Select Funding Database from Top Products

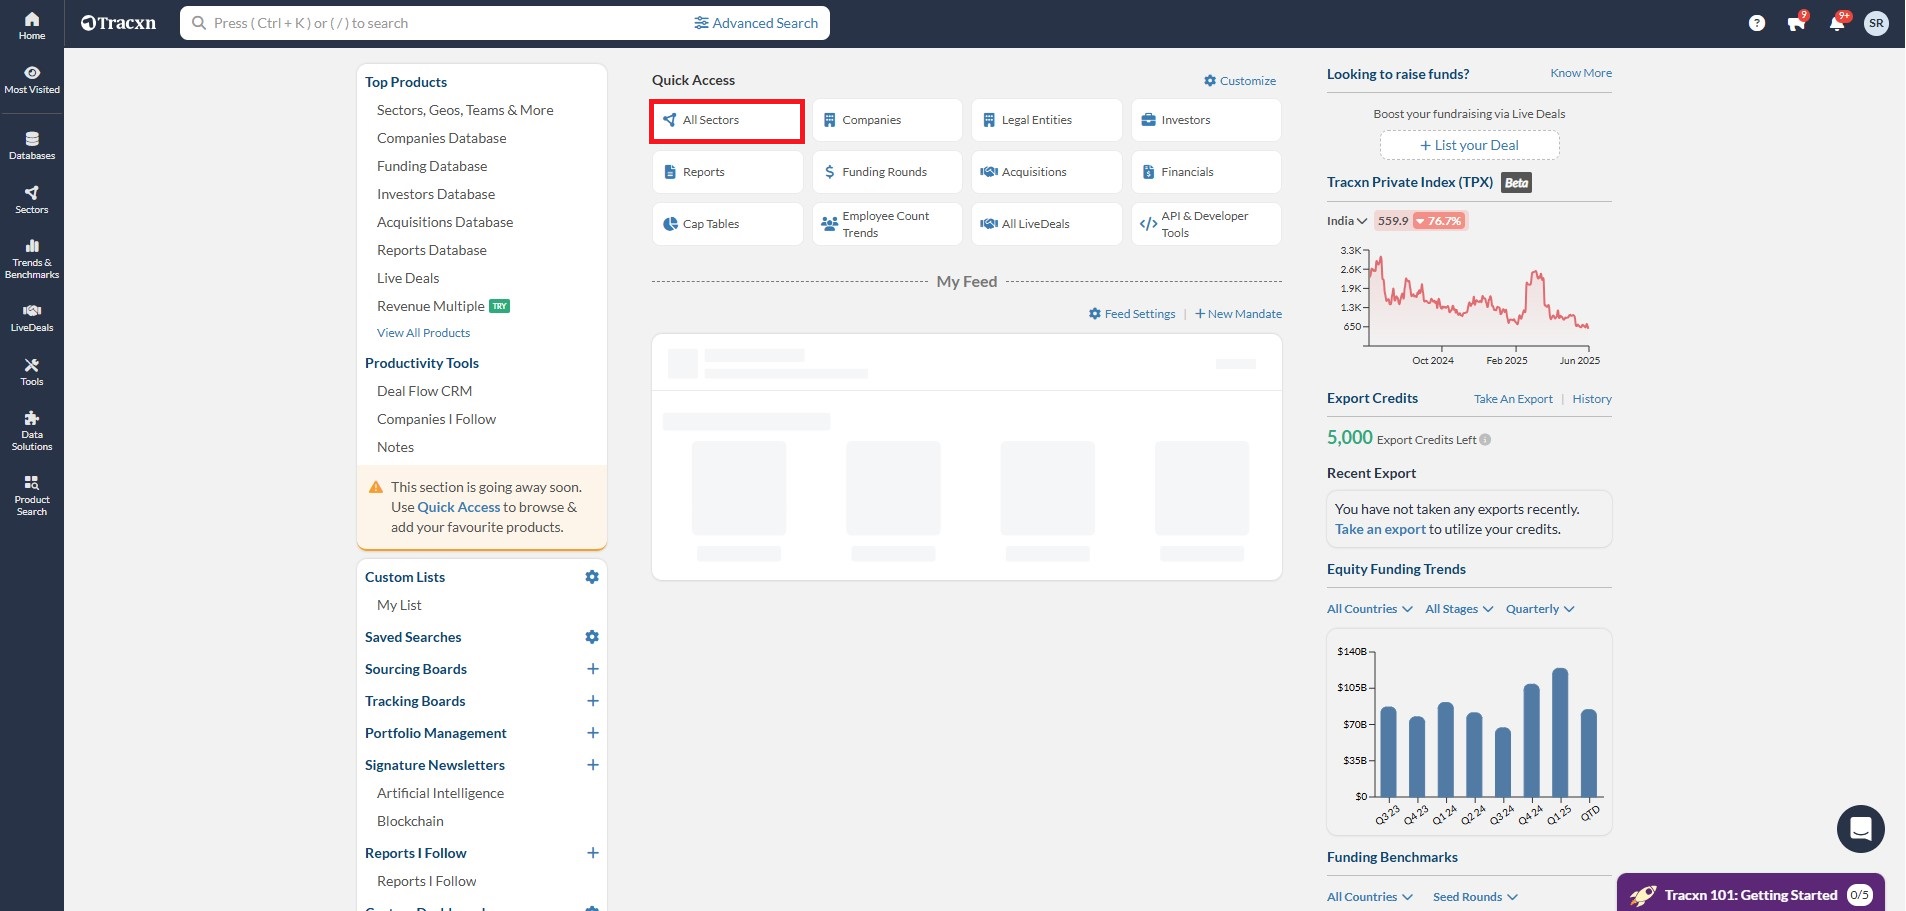pos(432,166)
